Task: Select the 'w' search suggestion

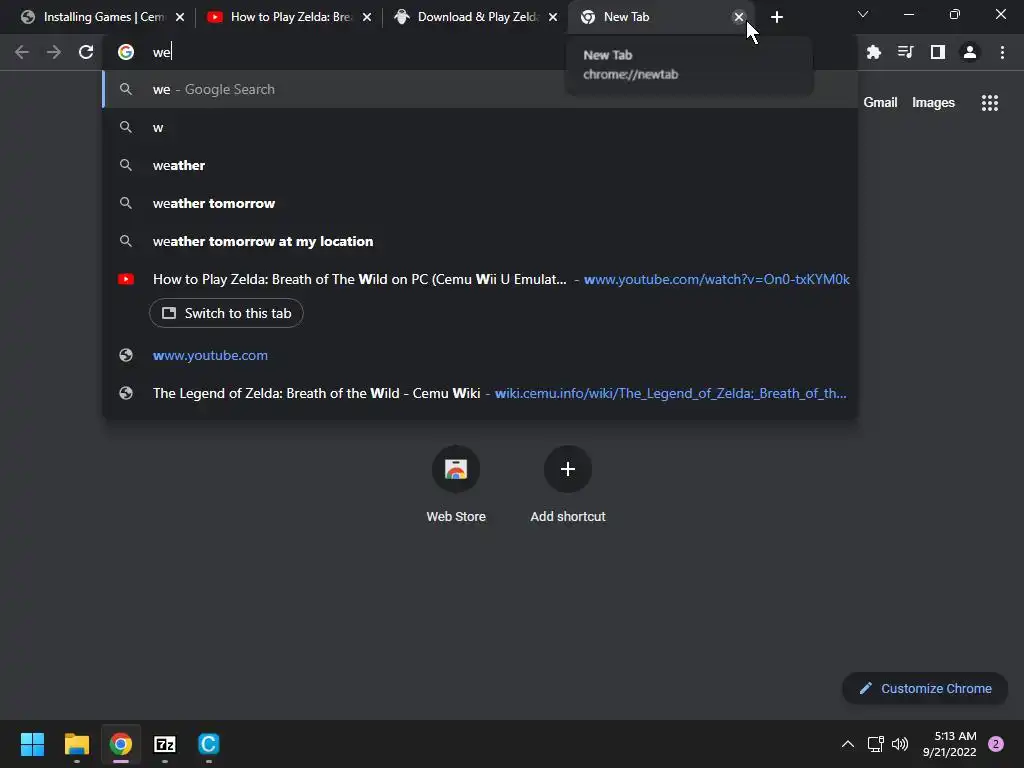Action: pyautogui.click(x=480, y=127)
